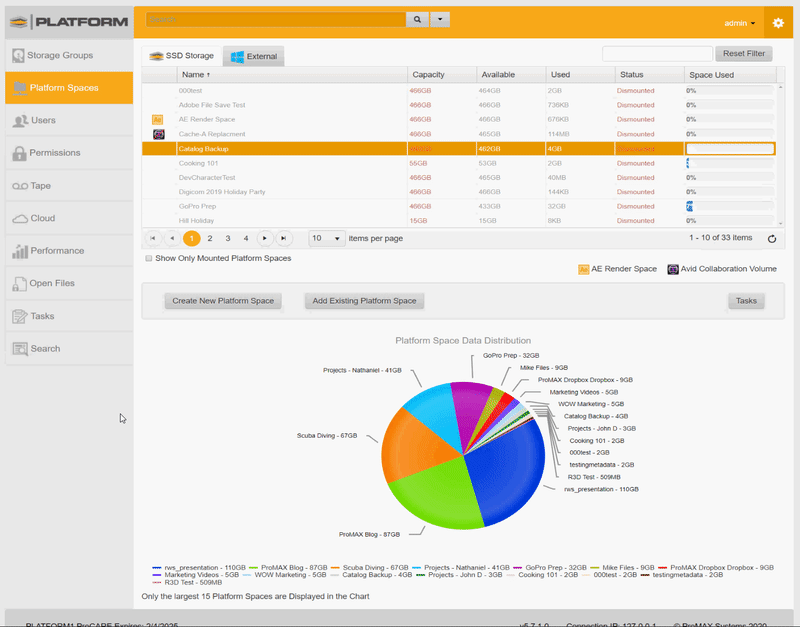Click the Create New Platform Space button
800x627 pixels.
click(x=222, y=300)
